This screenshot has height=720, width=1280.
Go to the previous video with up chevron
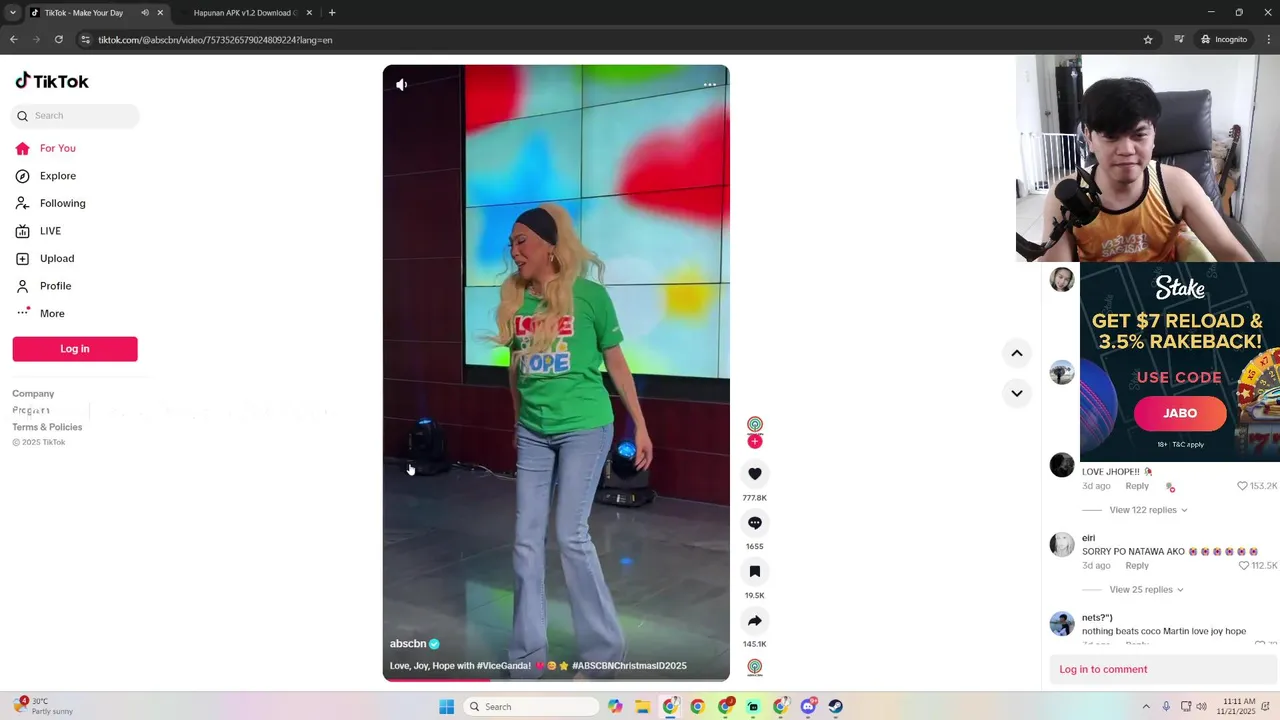coord(1017,353)
